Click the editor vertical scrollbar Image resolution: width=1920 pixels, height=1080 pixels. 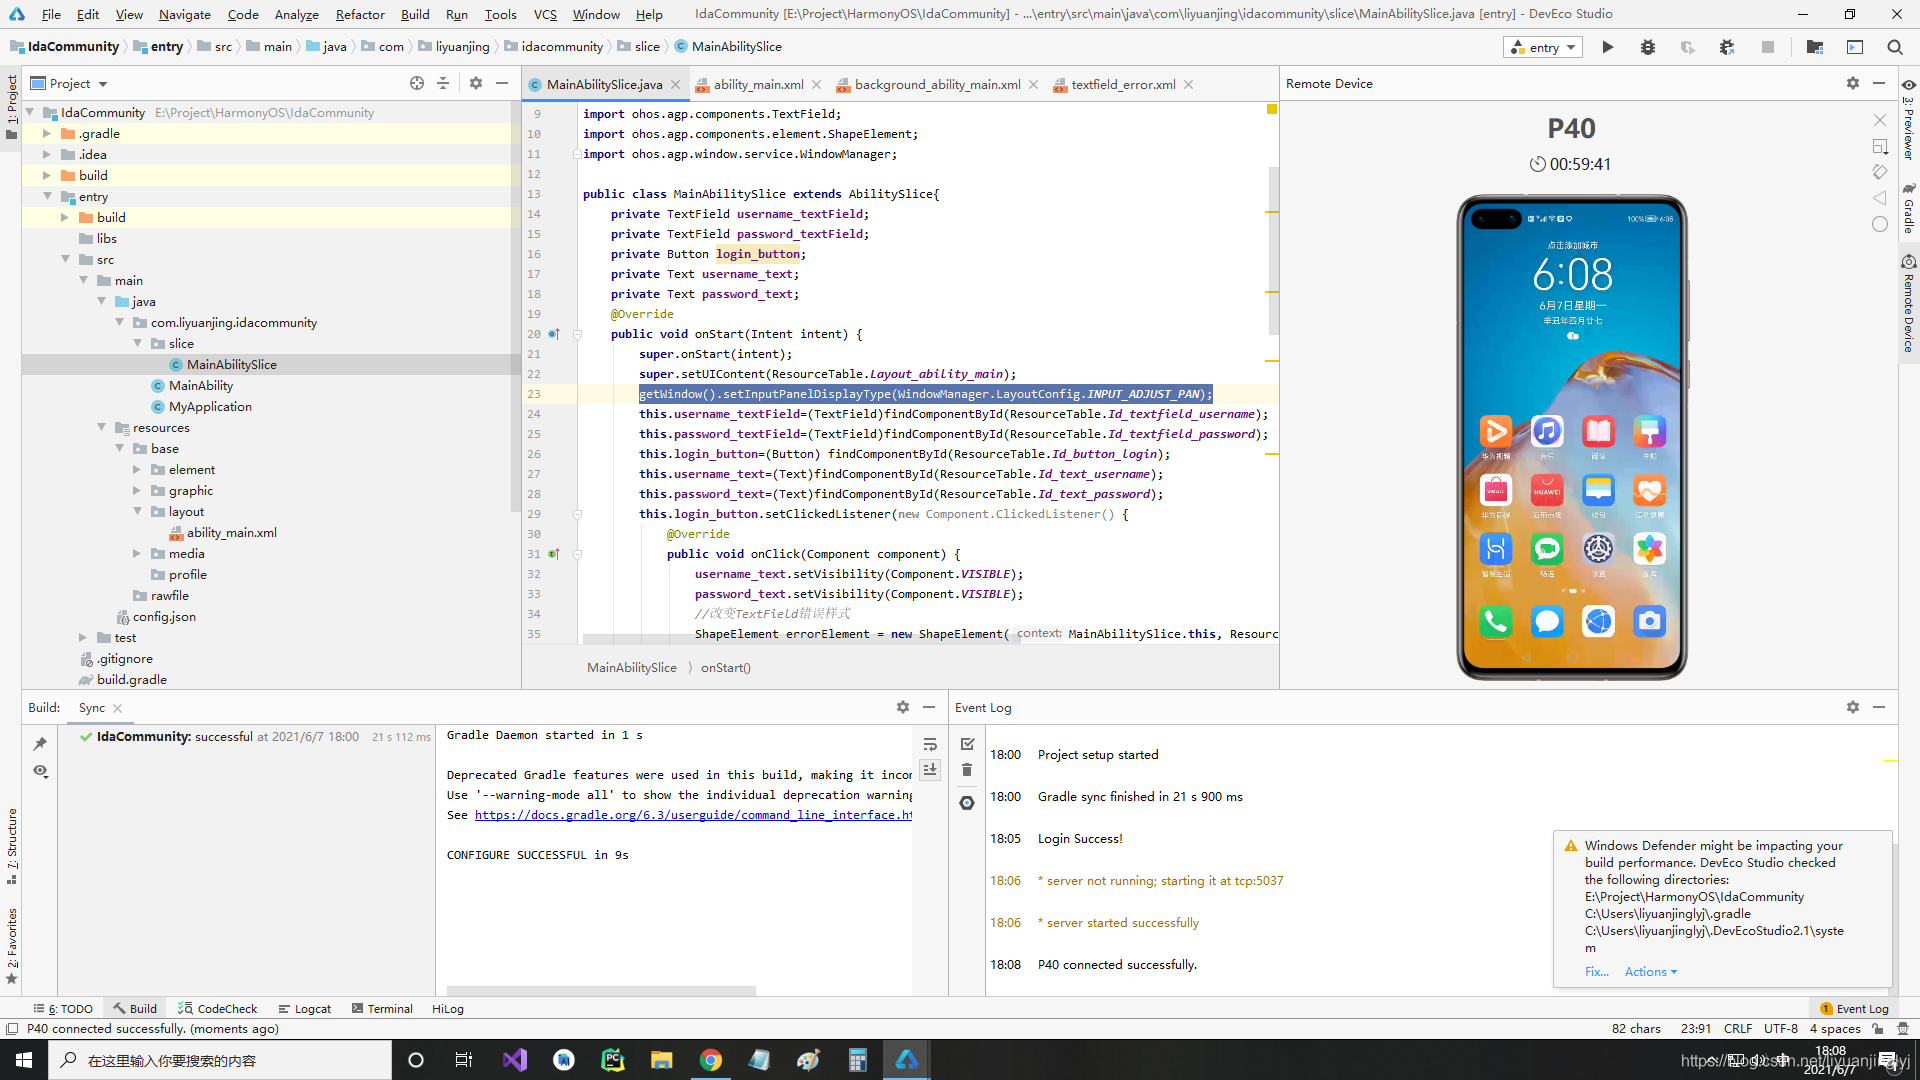point(1274,250)
